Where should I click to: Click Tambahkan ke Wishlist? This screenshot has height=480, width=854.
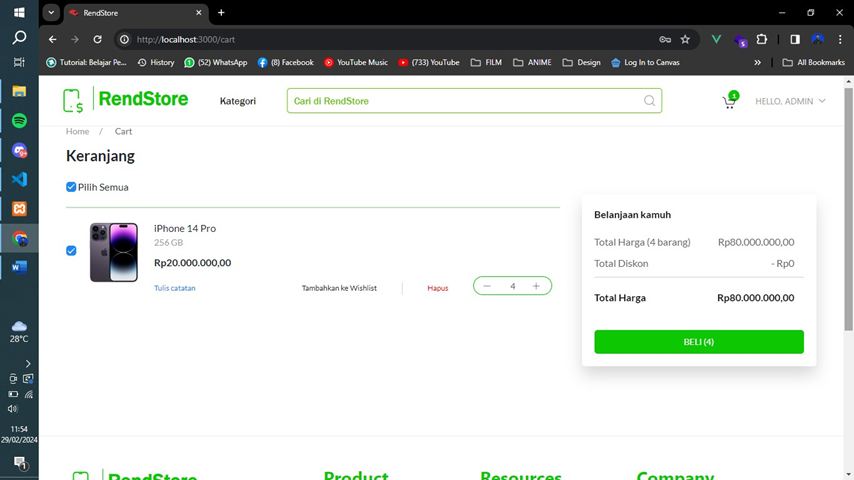pyautogui.click(x=339, y=288)
